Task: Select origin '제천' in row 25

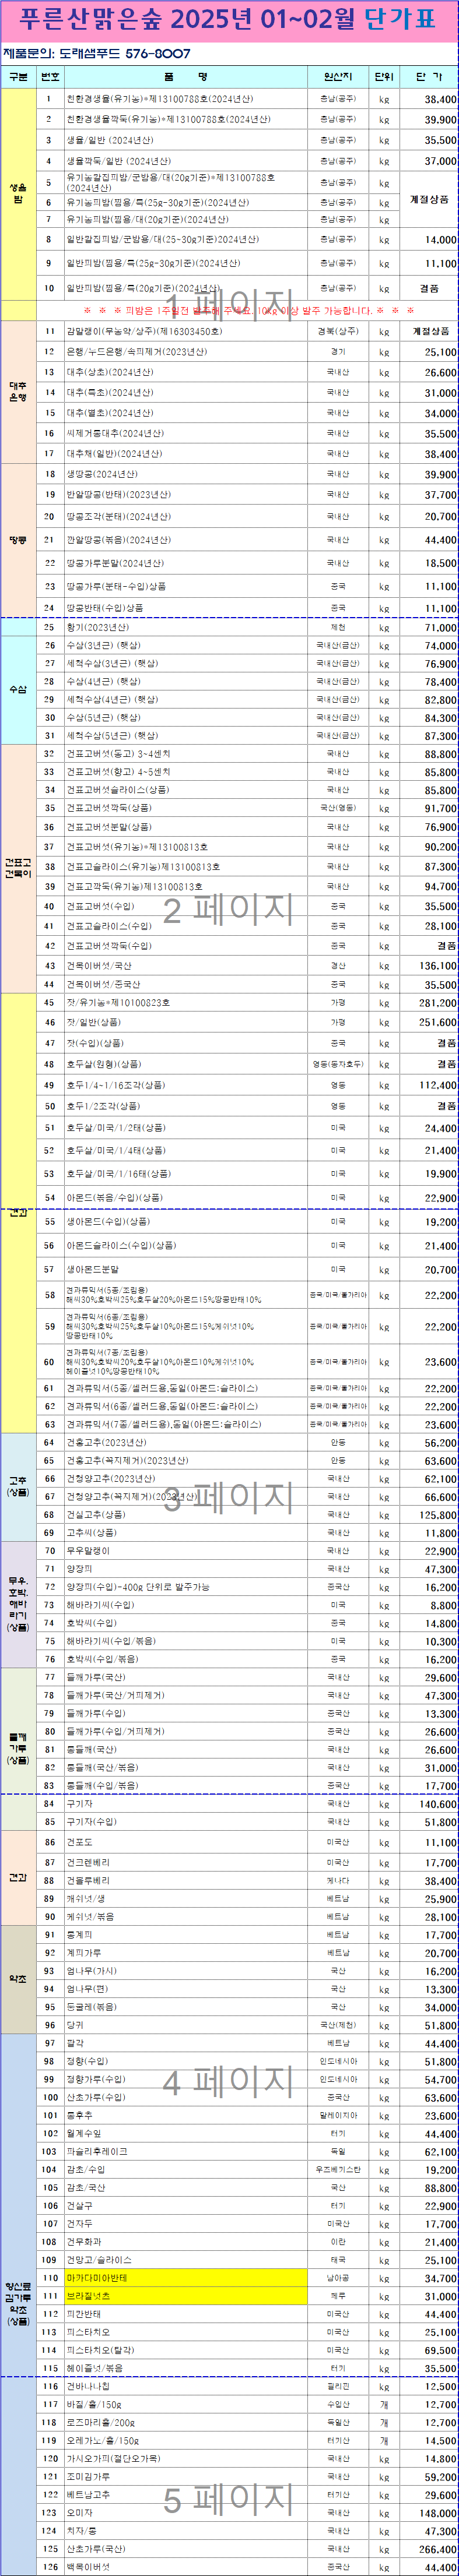Action: tap(338, 628)
